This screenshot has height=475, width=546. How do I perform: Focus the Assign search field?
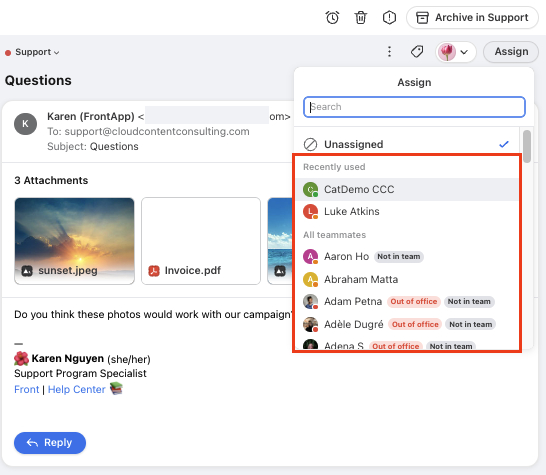414,107
